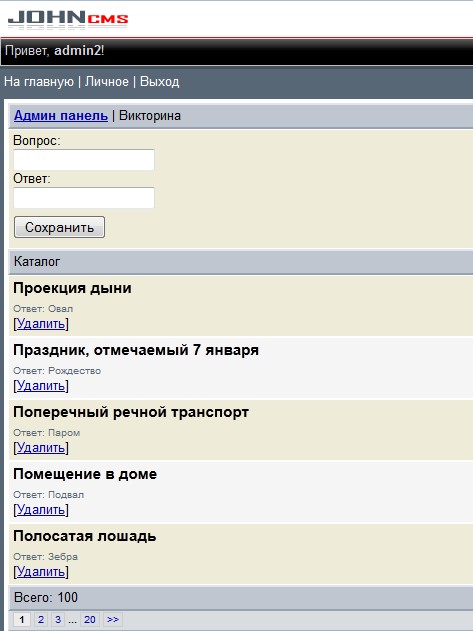Open the Админ панель link

coord(61,116)
